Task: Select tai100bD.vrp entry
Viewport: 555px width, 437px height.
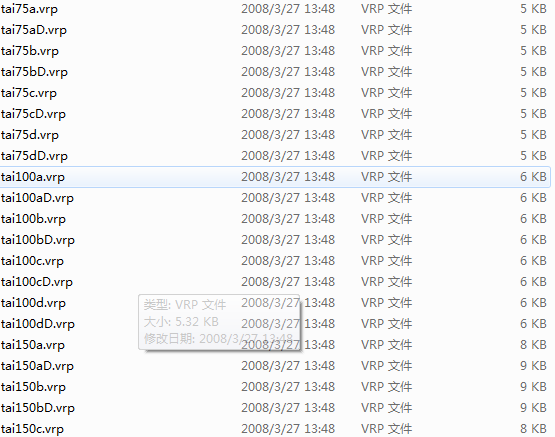Action: coord(38,240)
